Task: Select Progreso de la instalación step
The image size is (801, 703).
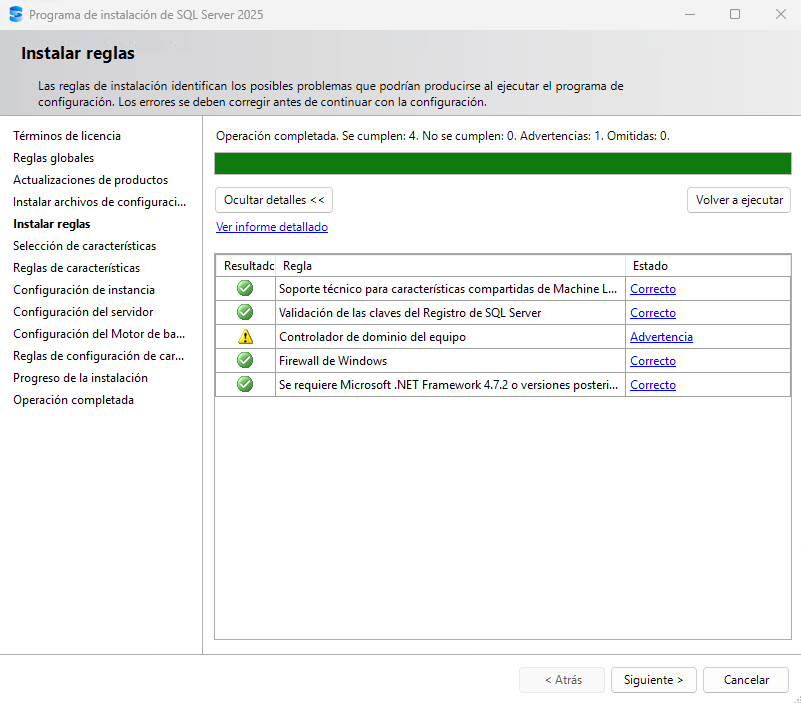Action: 80,378
